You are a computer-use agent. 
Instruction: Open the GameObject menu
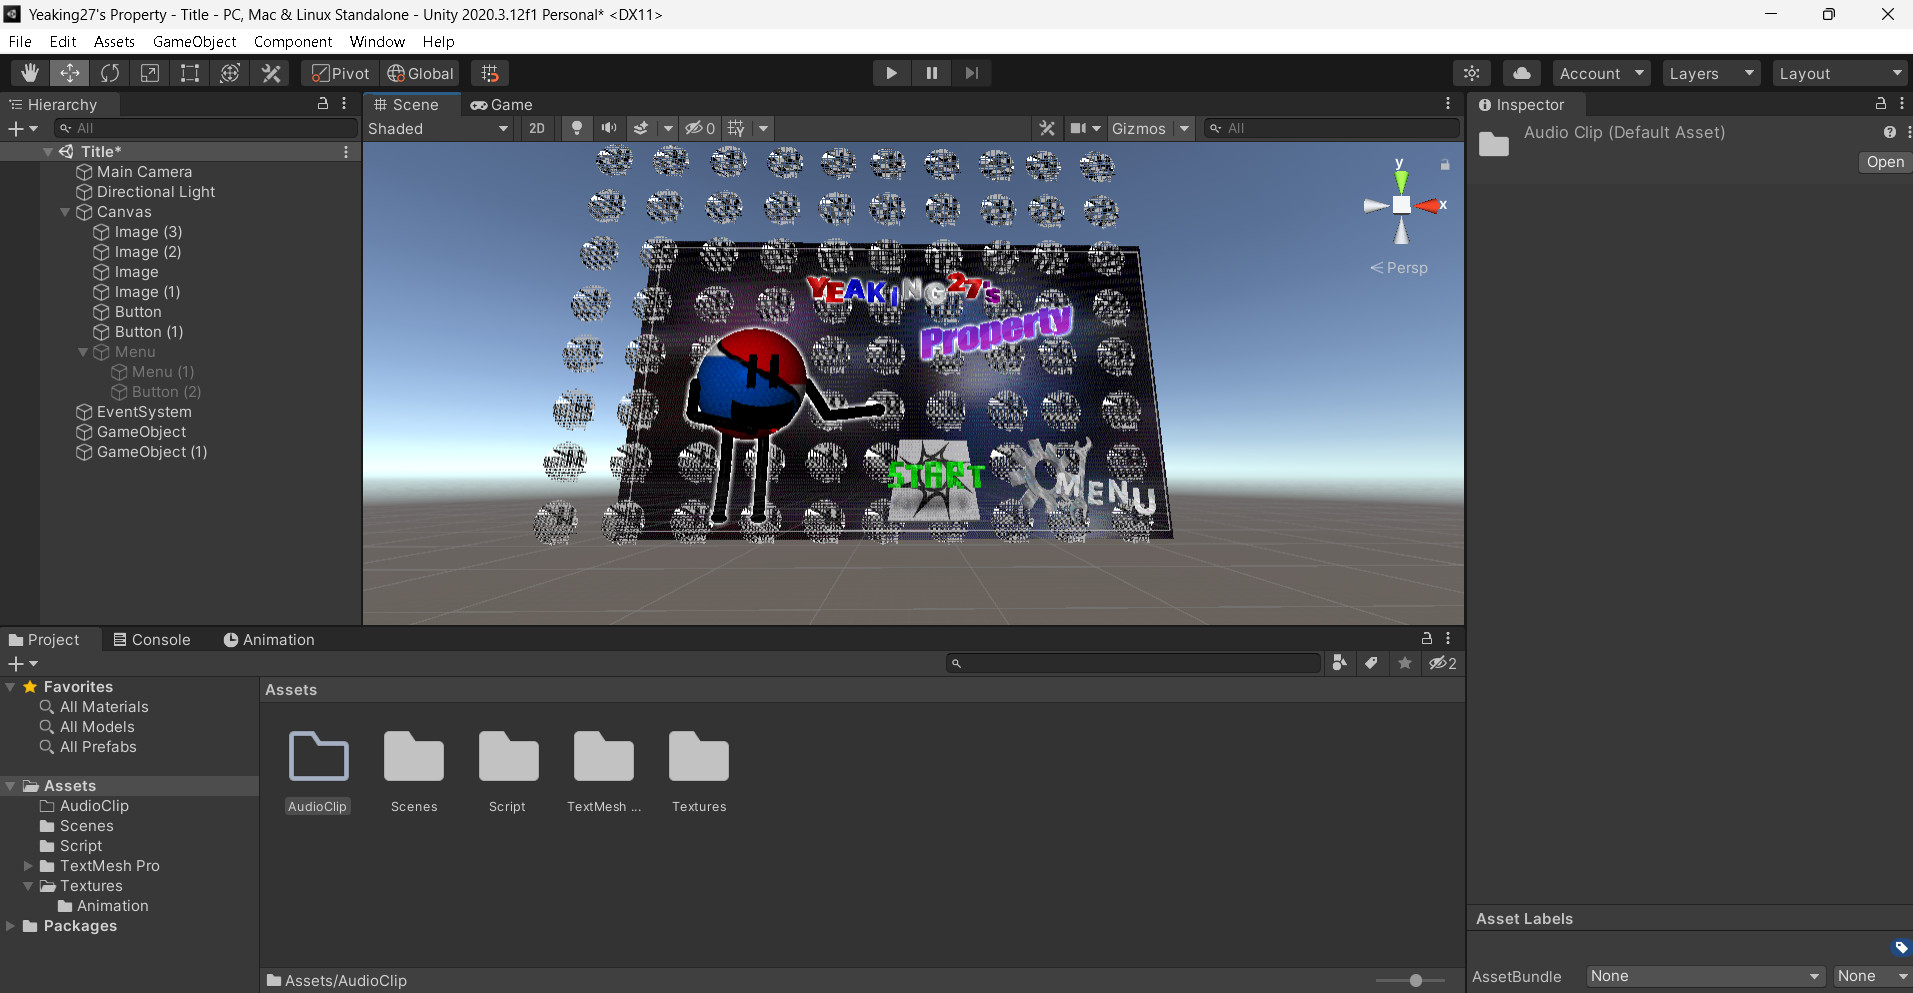point(195,41)
